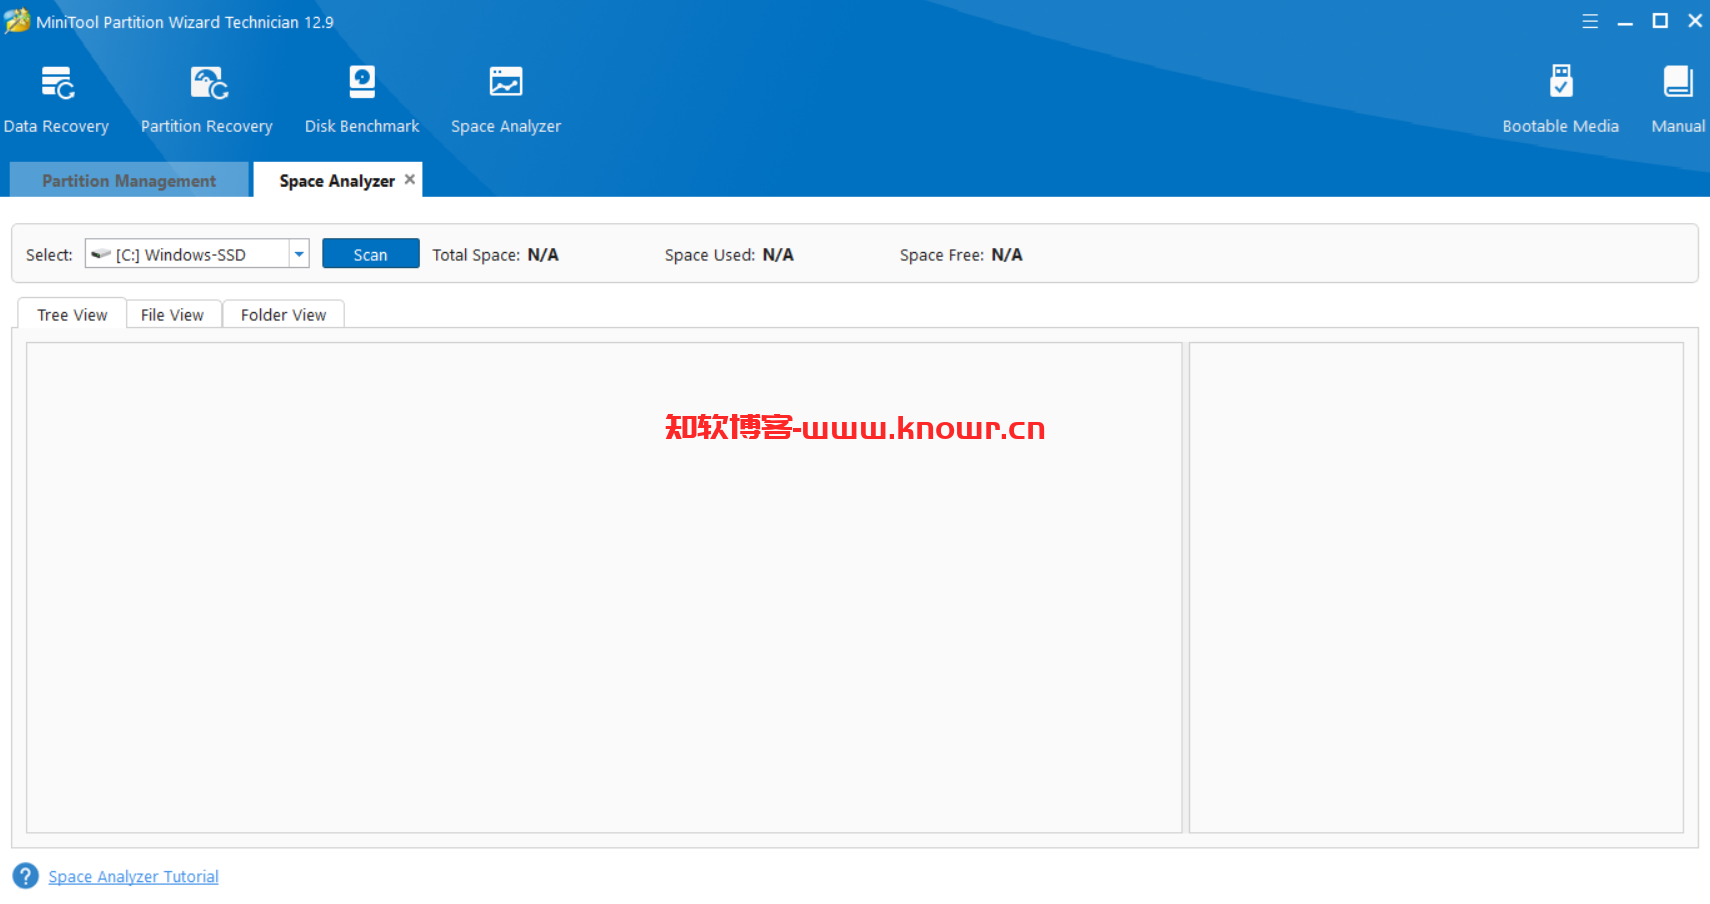Viewport: 1710px width, 904px height.
Task: Select the Space Analyzer tab
Action: pos(337,180)
